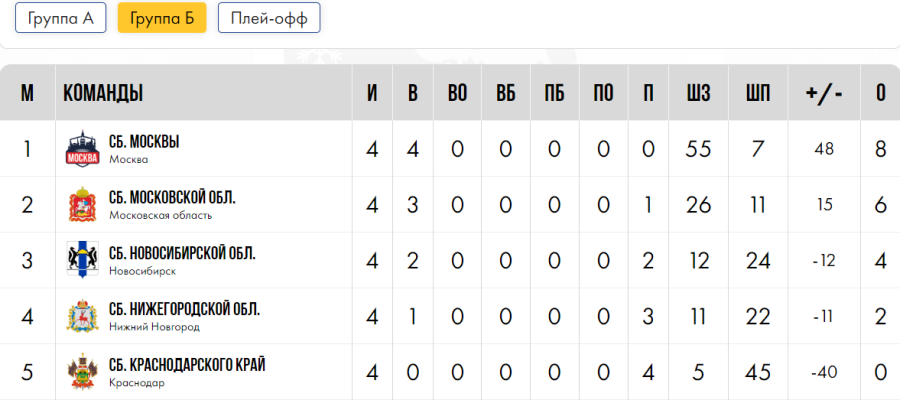Click the Krasnodar Krai team crest icon
The width and height of the screenshot is (900, 400).
(x=82, y=371)
